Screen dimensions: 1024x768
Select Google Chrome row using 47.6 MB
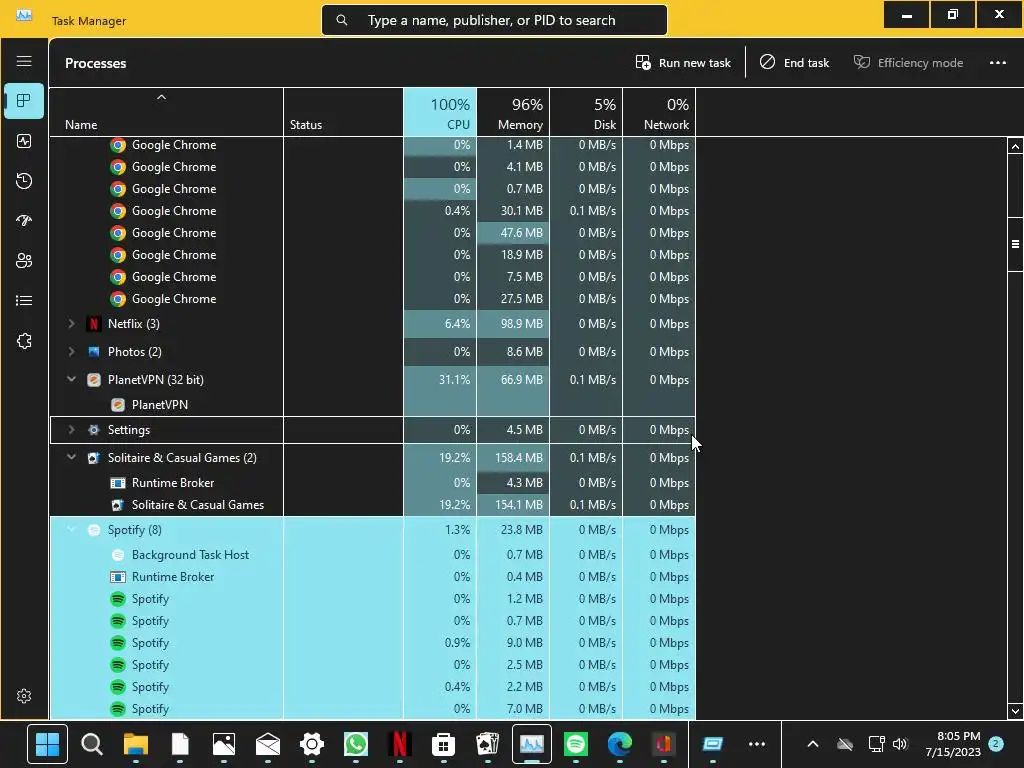point(372,232)
